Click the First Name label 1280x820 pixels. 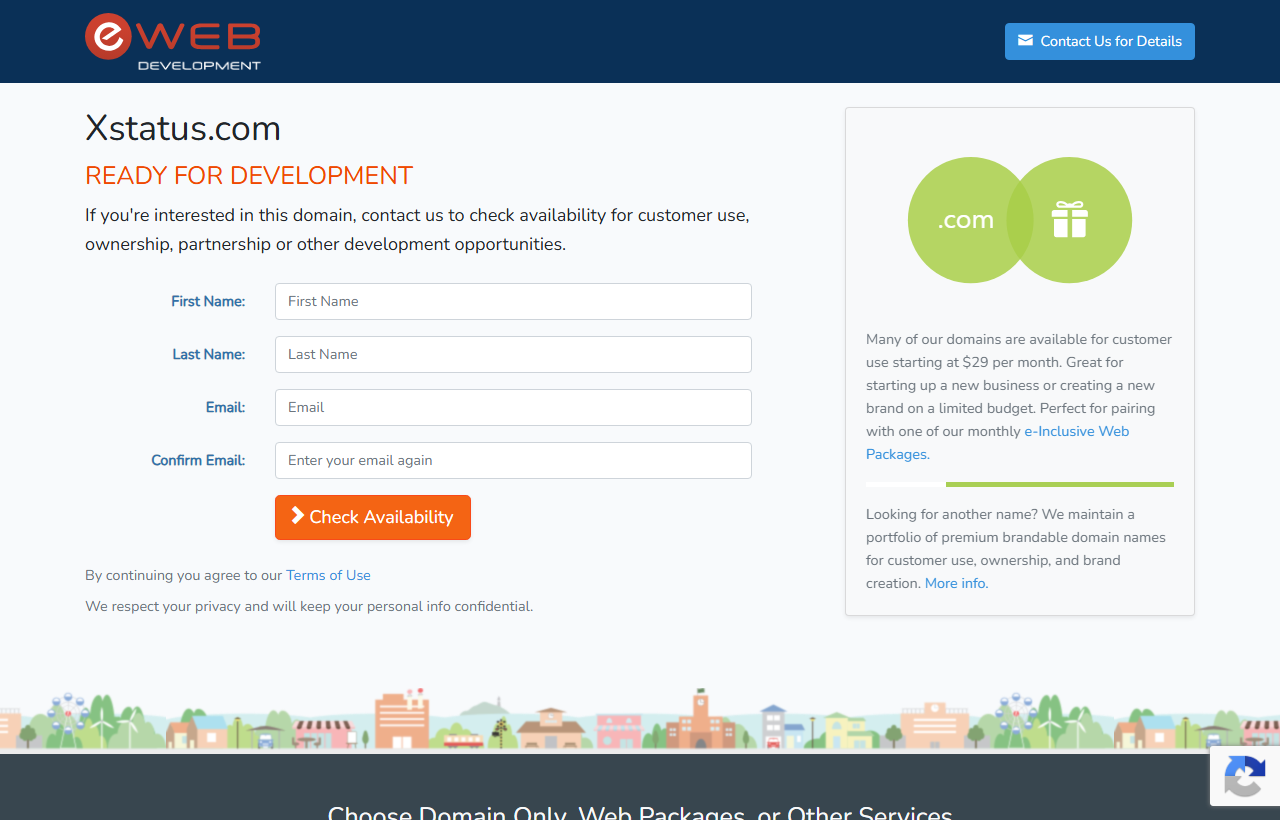point(208,301)
